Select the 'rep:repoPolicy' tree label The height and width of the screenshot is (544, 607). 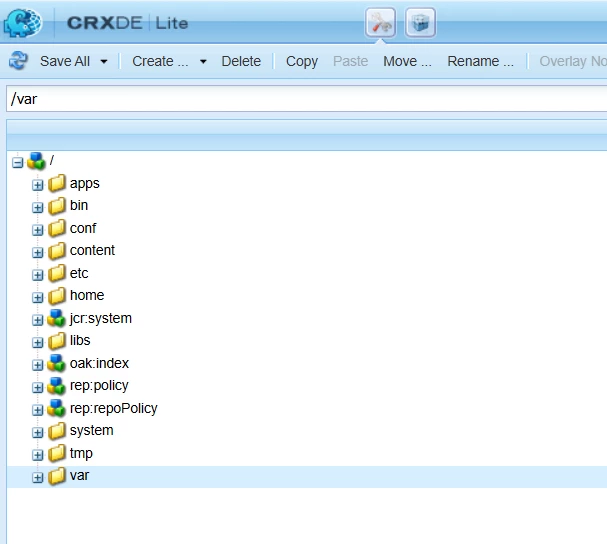[114, 408]
